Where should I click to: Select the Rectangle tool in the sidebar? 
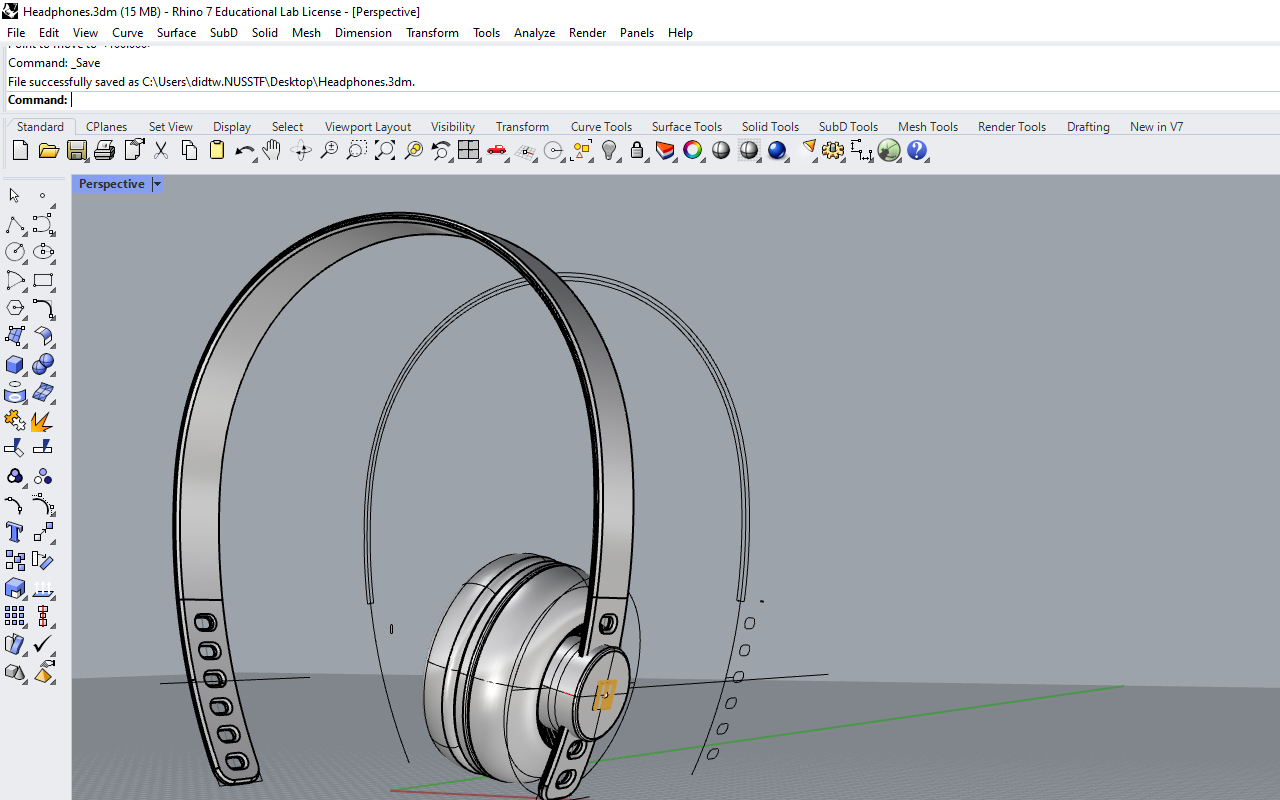click(x=43, y=280)
